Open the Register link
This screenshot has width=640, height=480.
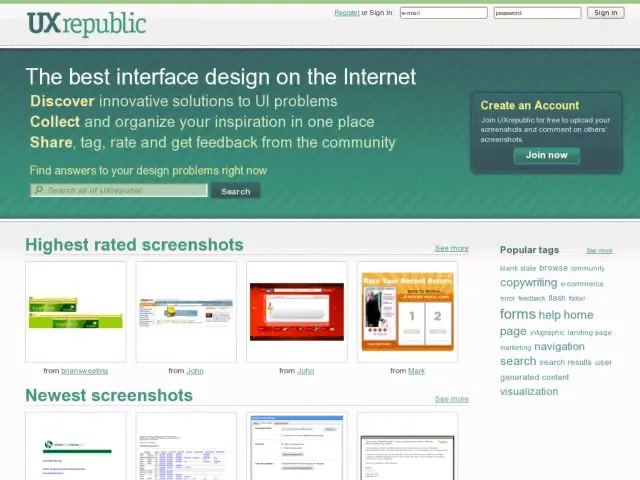coord(347,13)
